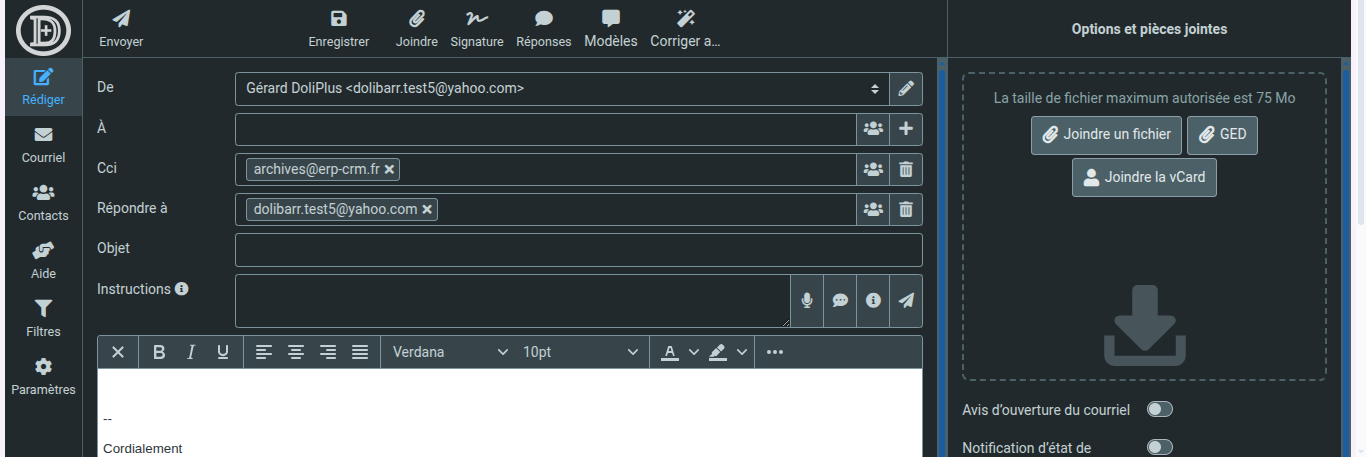Open Filtres in the sidebar
The height and width of the screenshot is (457, 1366).
(43, 319)
